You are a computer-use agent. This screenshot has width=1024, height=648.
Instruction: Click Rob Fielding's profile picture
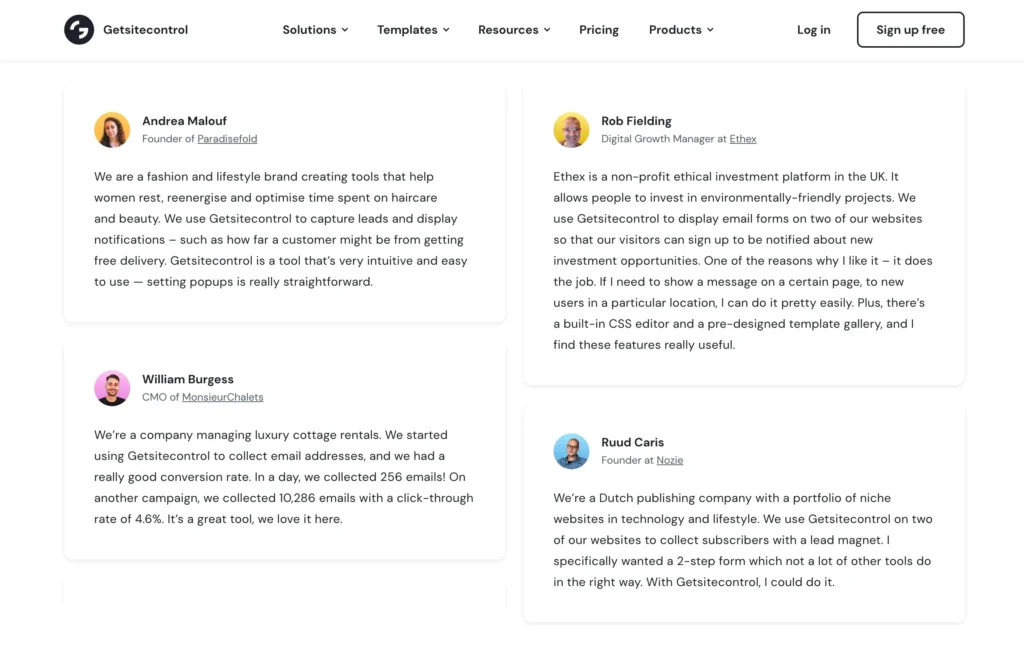[571, 130]
